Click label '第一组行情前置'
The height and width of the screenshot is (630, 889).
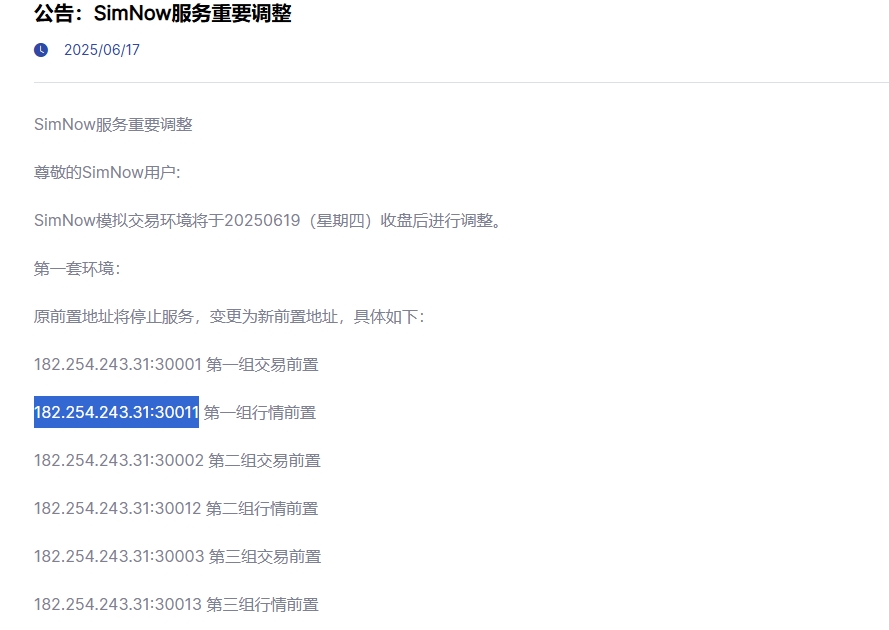point(260,413)
